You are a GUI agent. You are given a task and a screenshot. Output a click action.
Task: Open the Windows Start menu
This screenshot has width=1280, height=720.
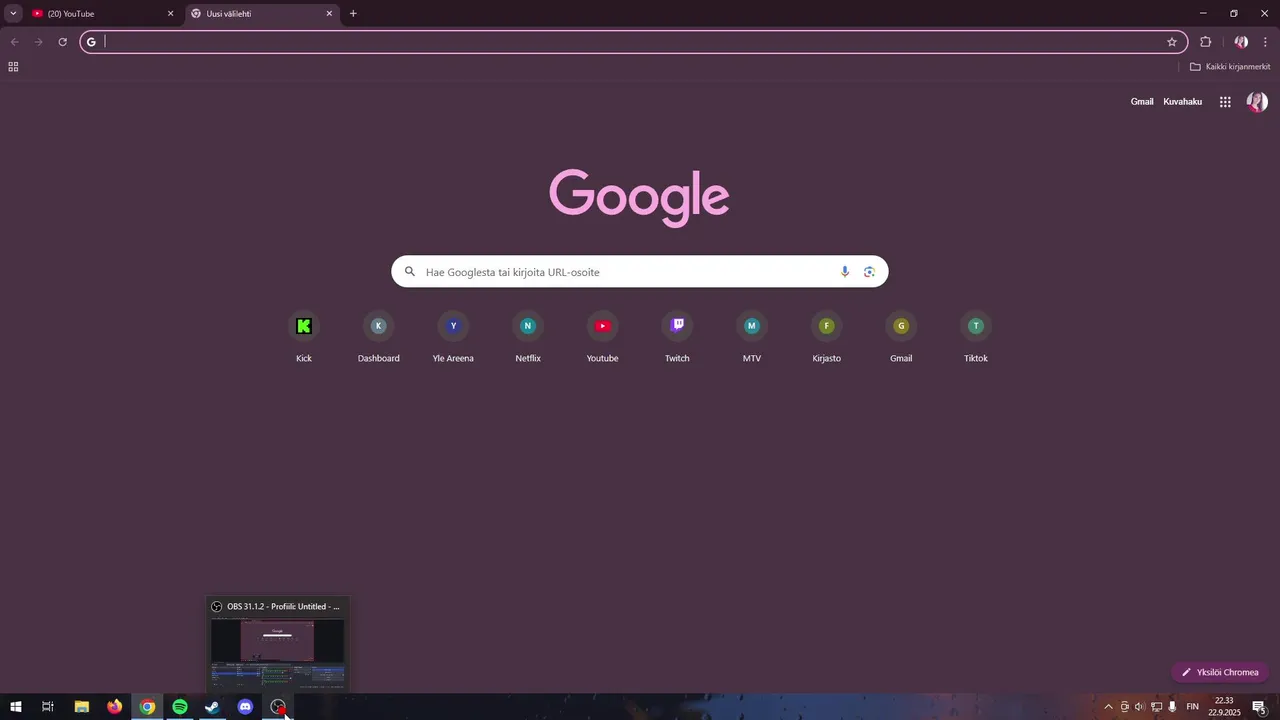[x=16, y=707]
